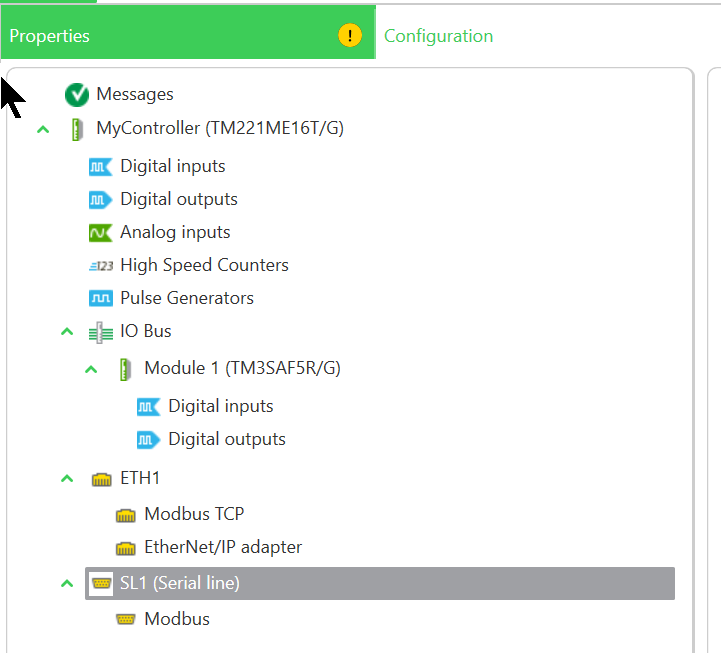Click Module 1's Digital inputs icon
Viewport: 721px width, 653px height.
click(x=149, y=407)
